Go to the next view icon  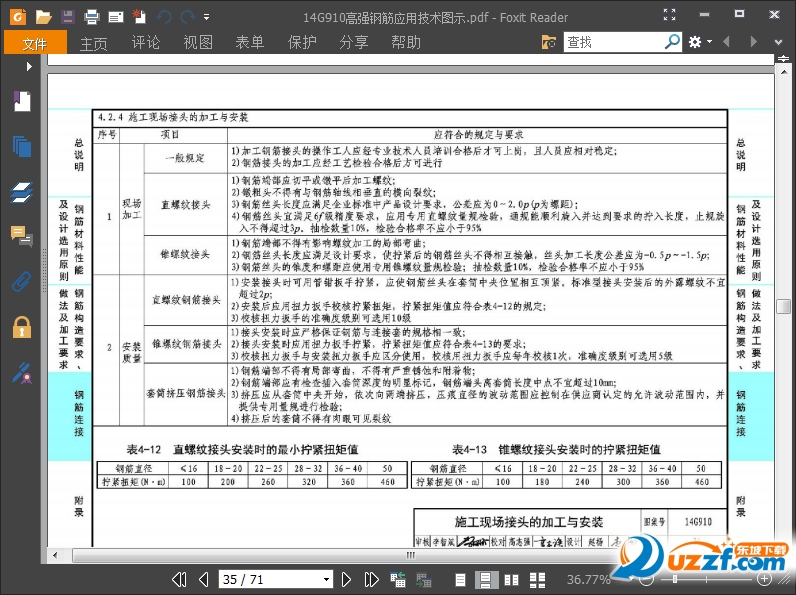click(x=423, y=579)
